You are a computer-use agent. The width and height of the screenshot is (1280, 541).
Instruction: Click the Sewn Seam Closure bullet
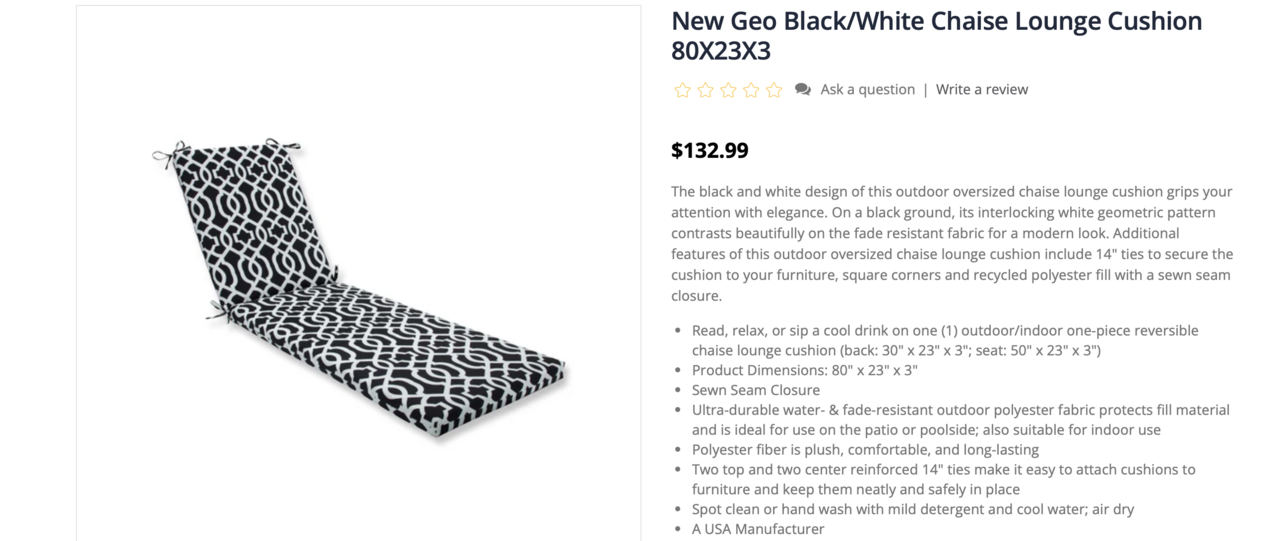tap(755, 390)
